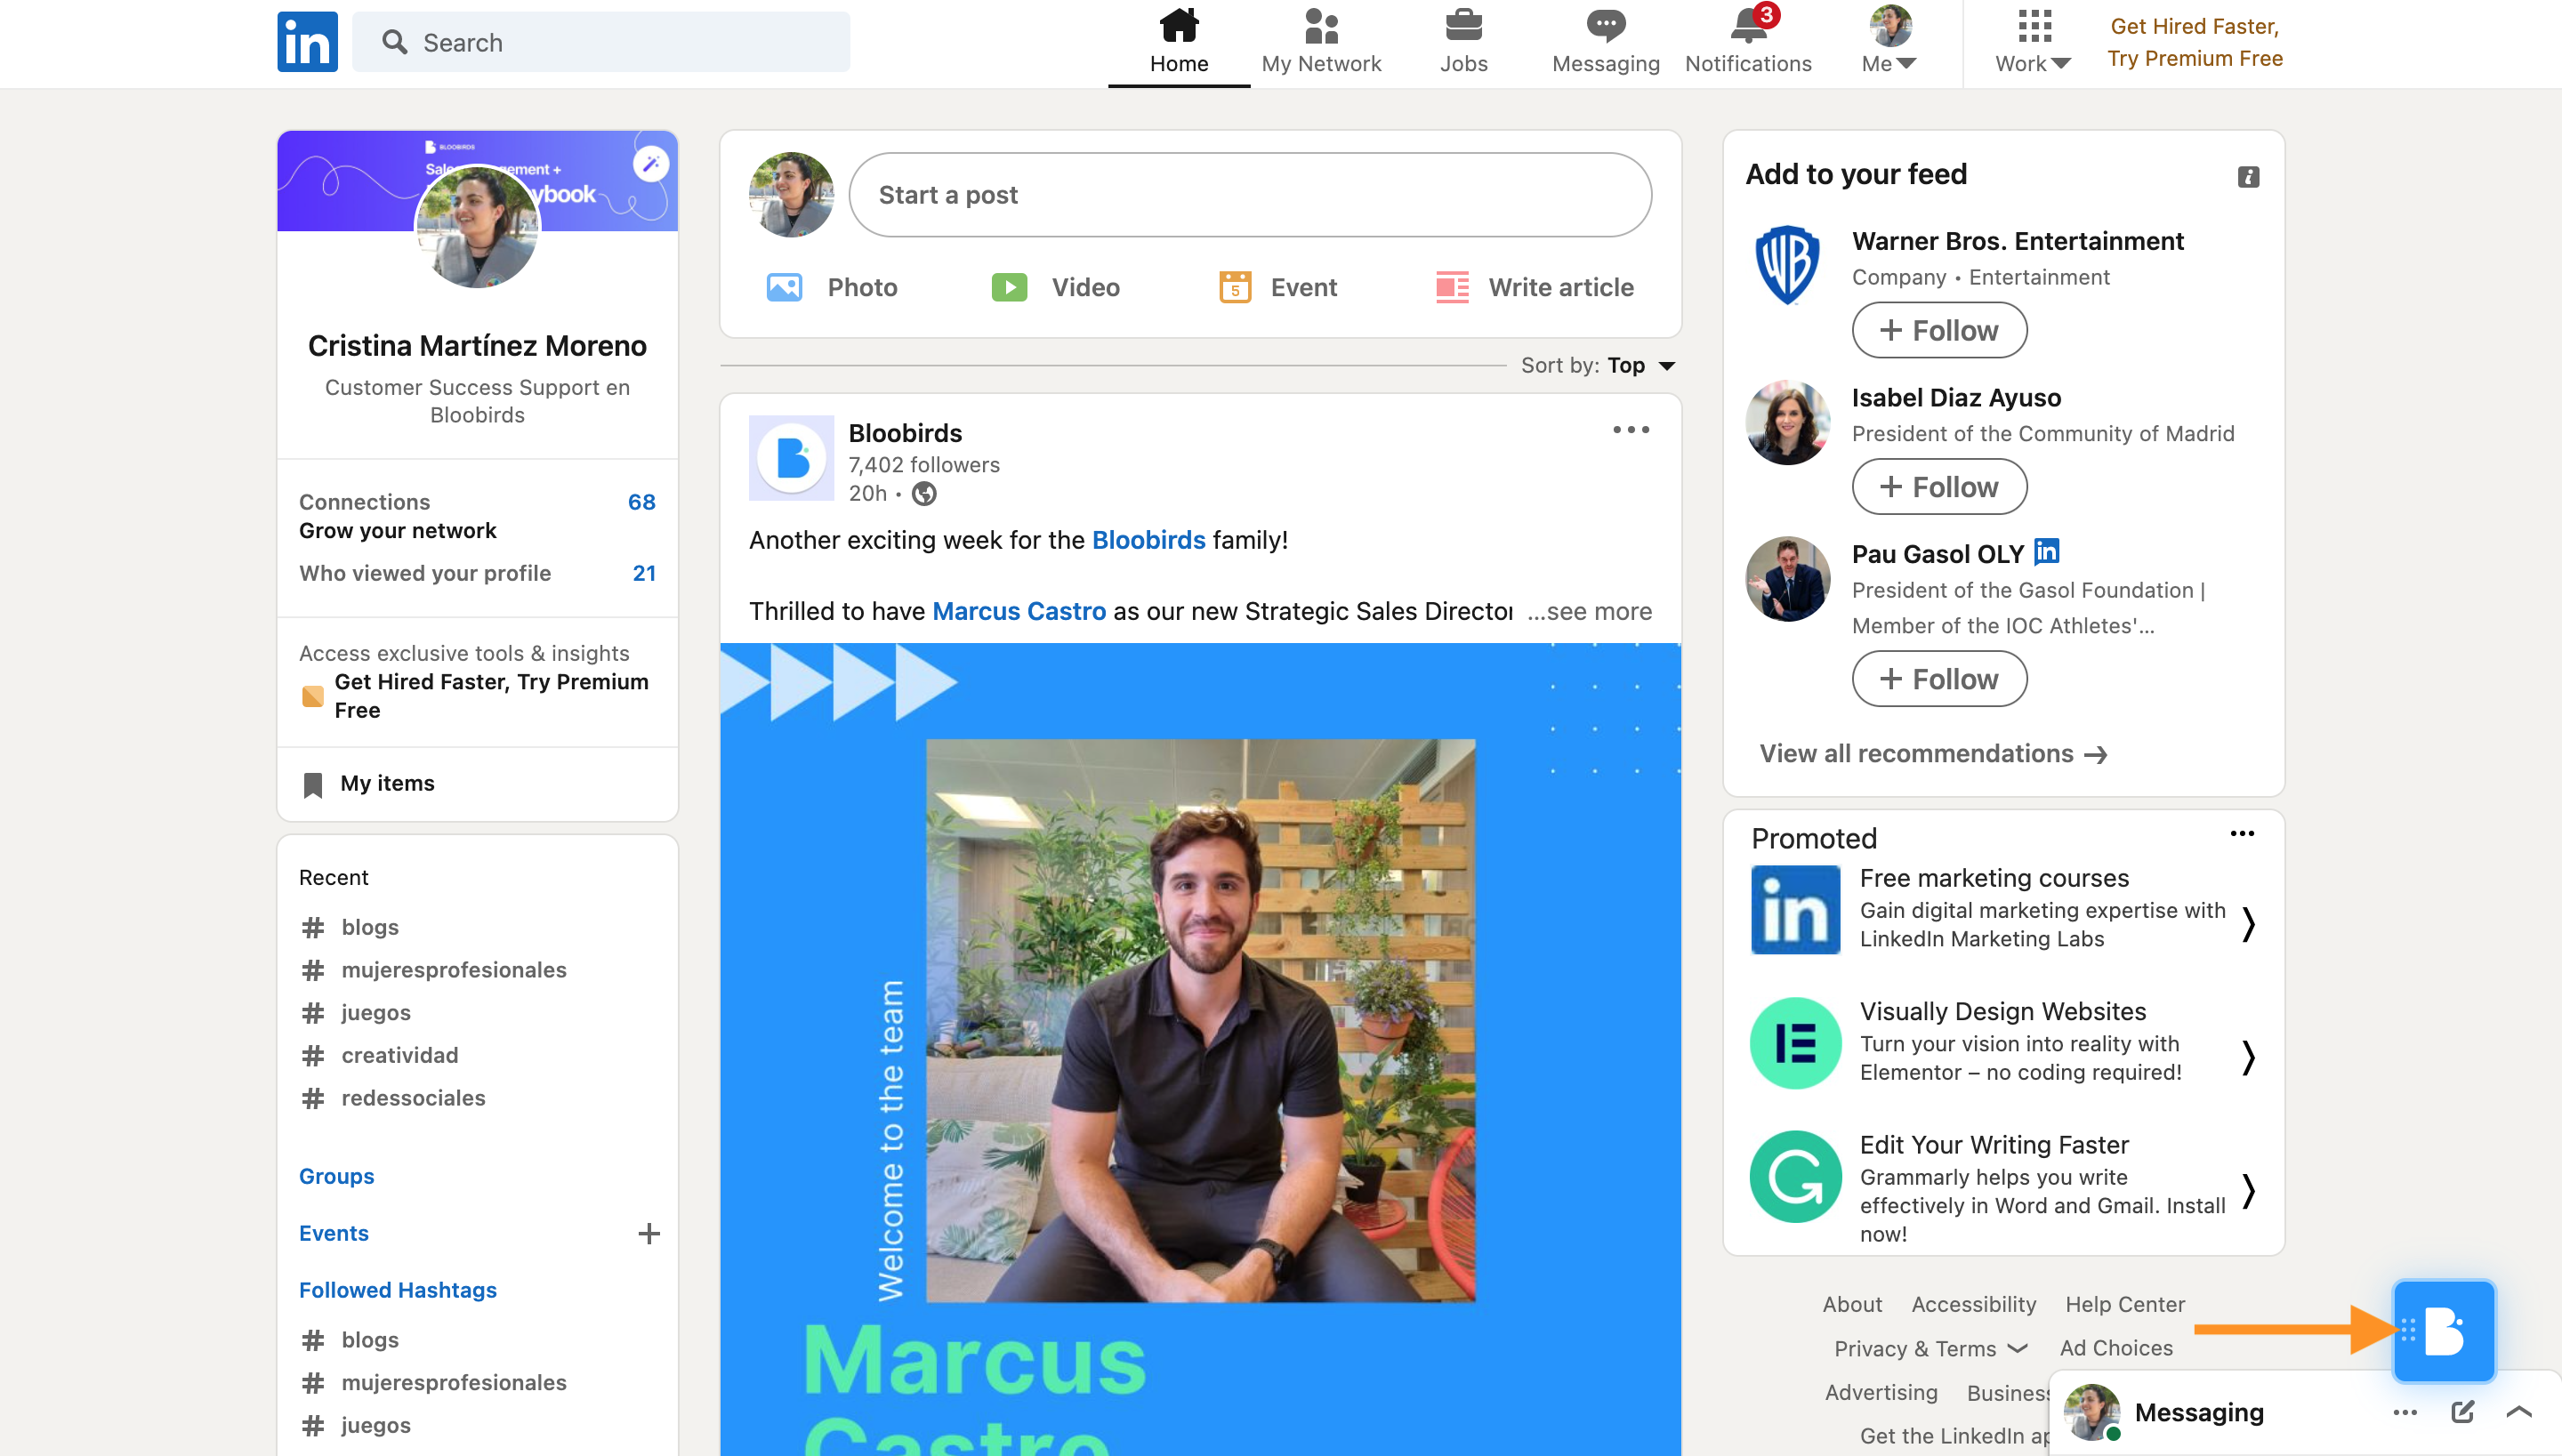Open Marcus Castro welcome image
The image size is (2562, 1456).
click(x=1200, y=1050)
